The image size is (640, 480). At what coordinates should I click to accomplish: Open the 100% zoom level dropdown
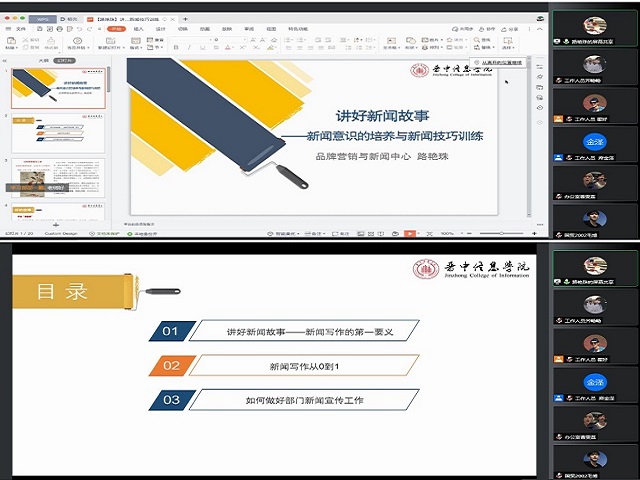pyautogui.click(x=446, y=233)
